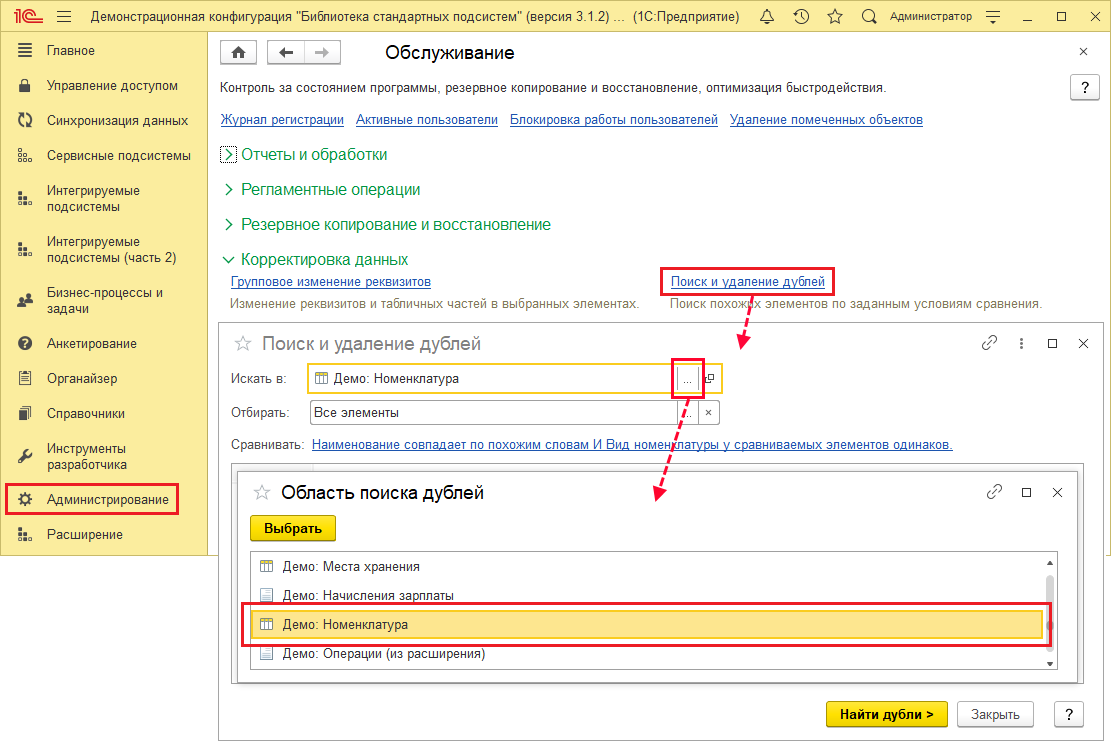Click Администратор user name
The image size is (1113, 742).
[931, 16]
